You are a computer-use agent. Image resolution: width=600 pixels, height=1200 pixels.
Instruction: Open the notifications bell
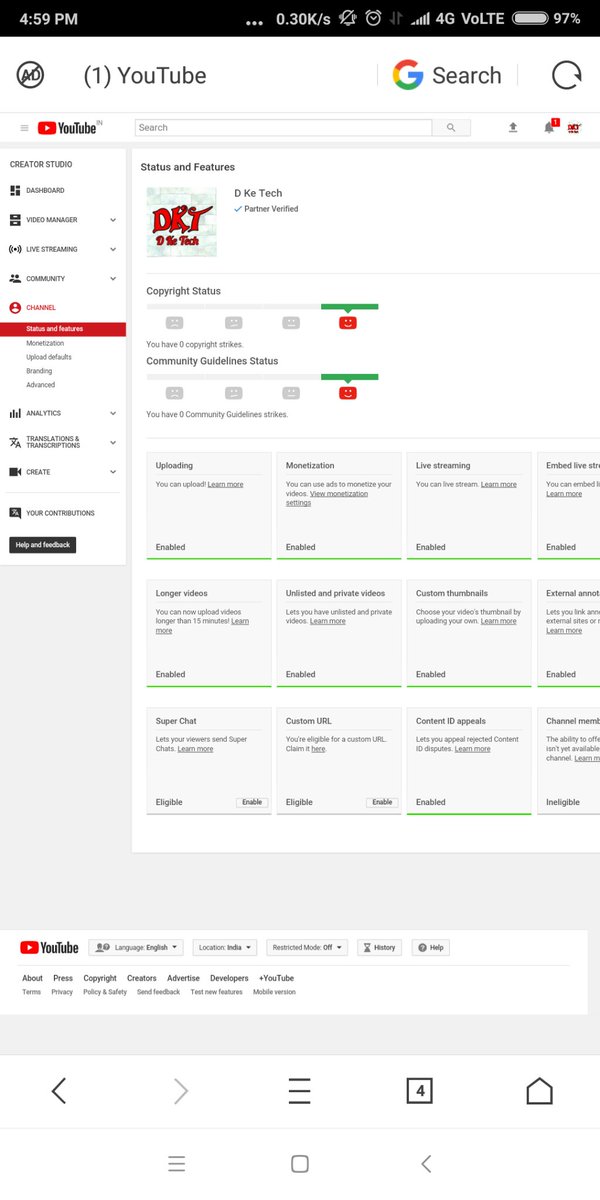[549, 127]
